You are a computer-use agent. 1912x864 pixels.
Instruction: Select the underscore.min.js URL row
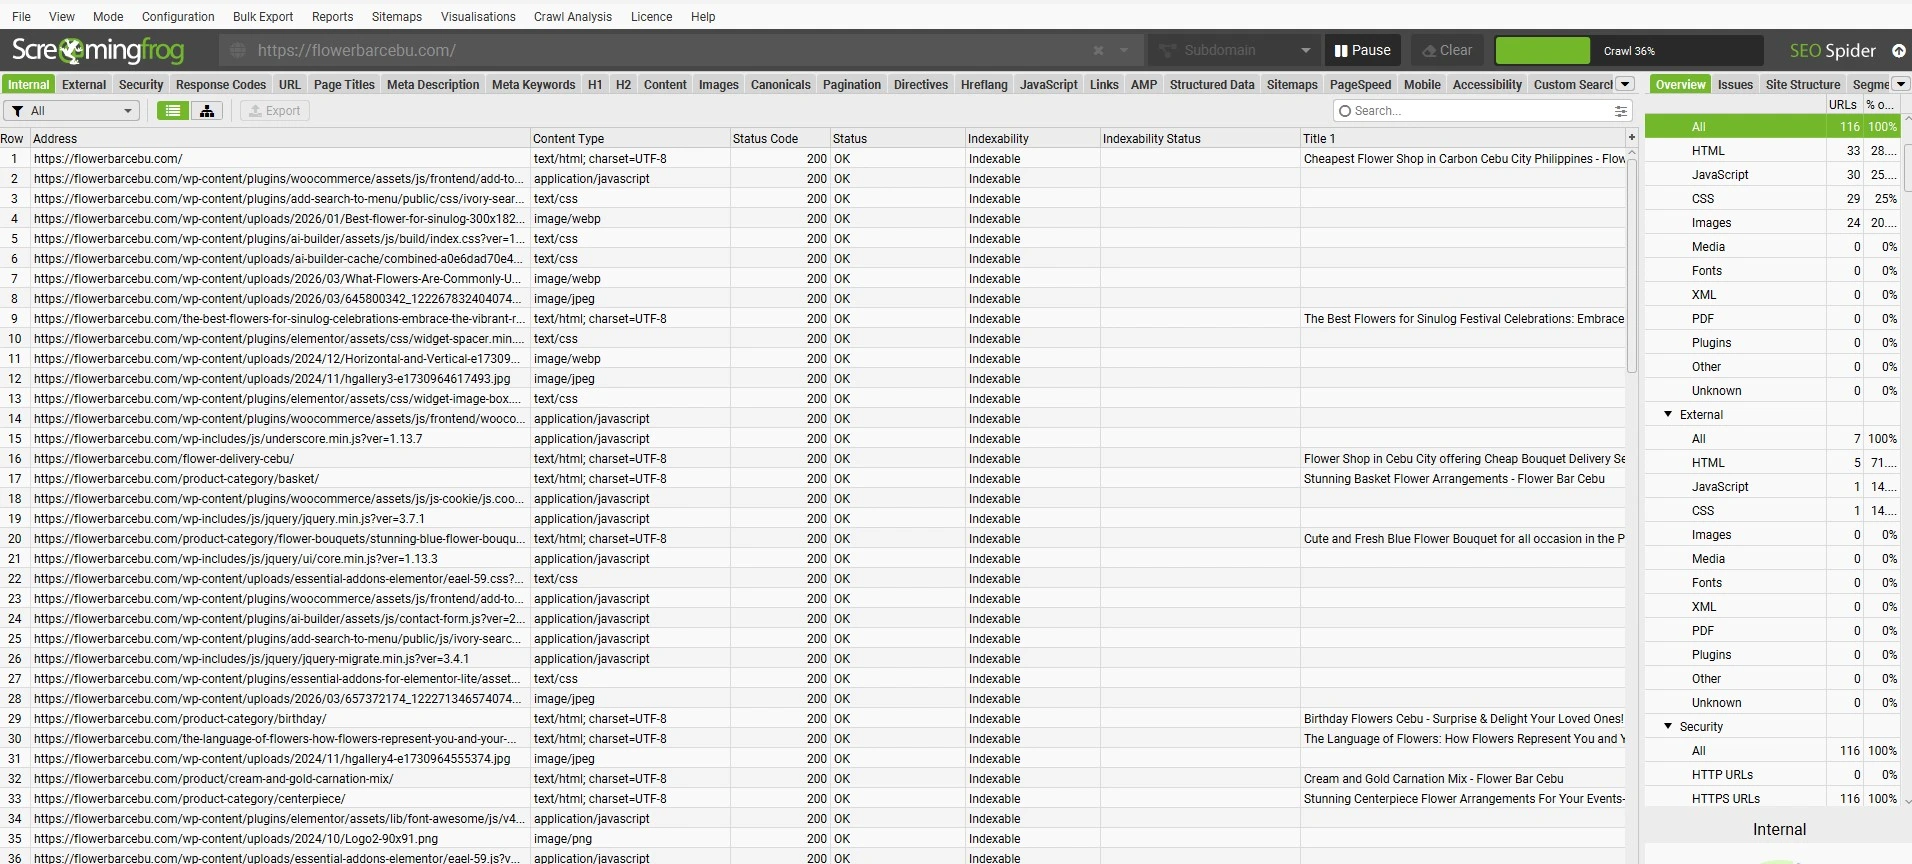tap(812, 438)
